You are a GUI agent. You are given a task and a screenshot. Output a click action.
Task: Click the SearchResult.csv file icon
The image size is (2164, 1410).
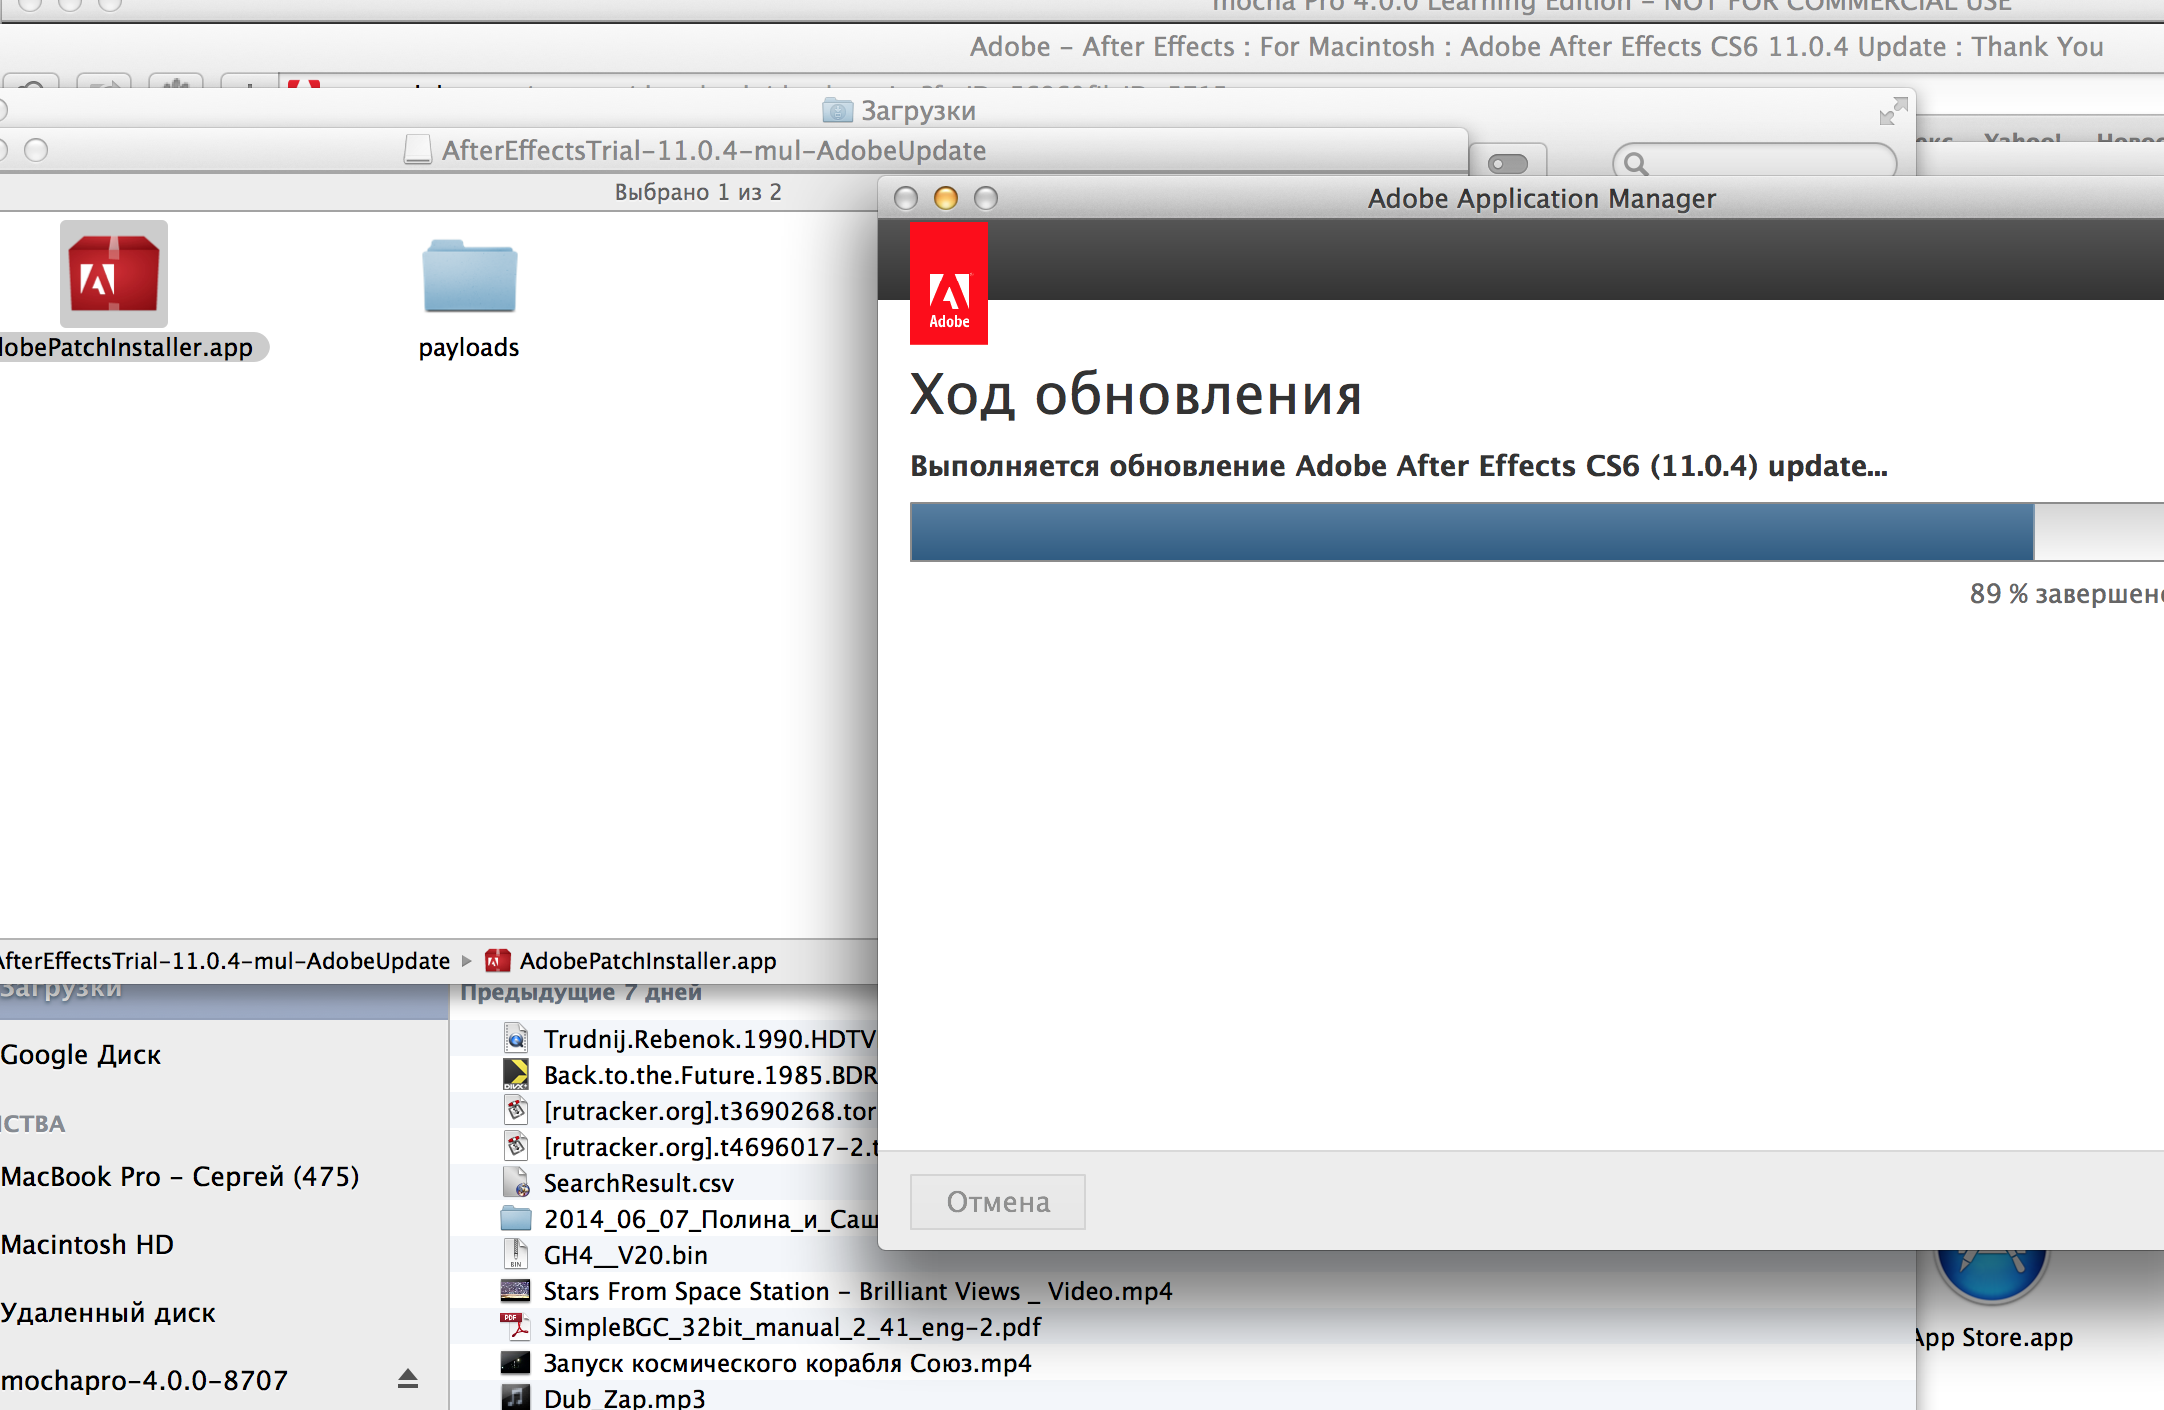[516, 1183]
